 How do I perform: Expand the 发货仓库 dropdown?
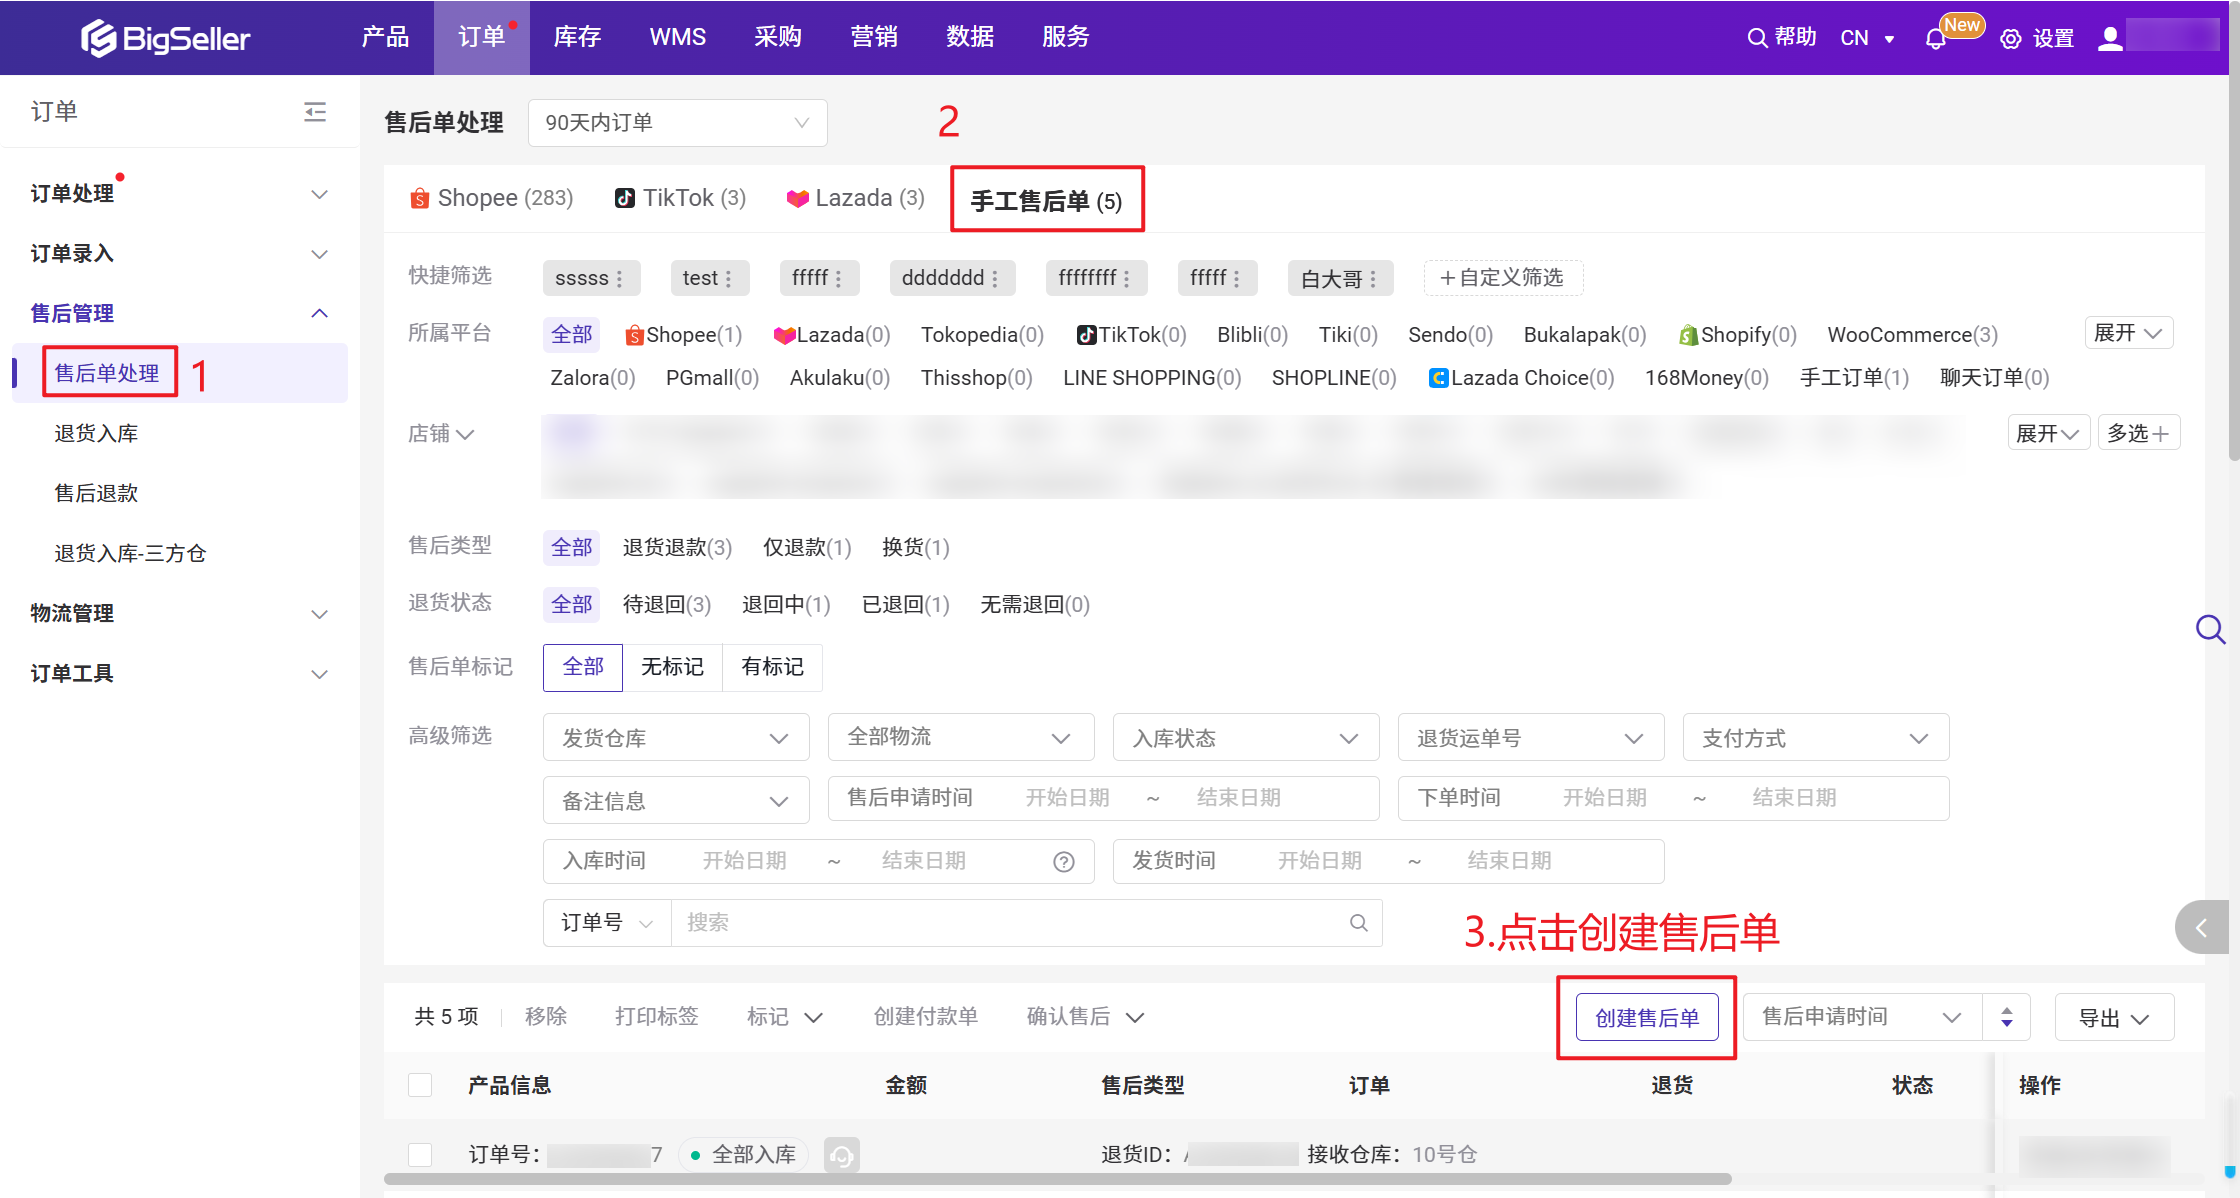[675, 738]
